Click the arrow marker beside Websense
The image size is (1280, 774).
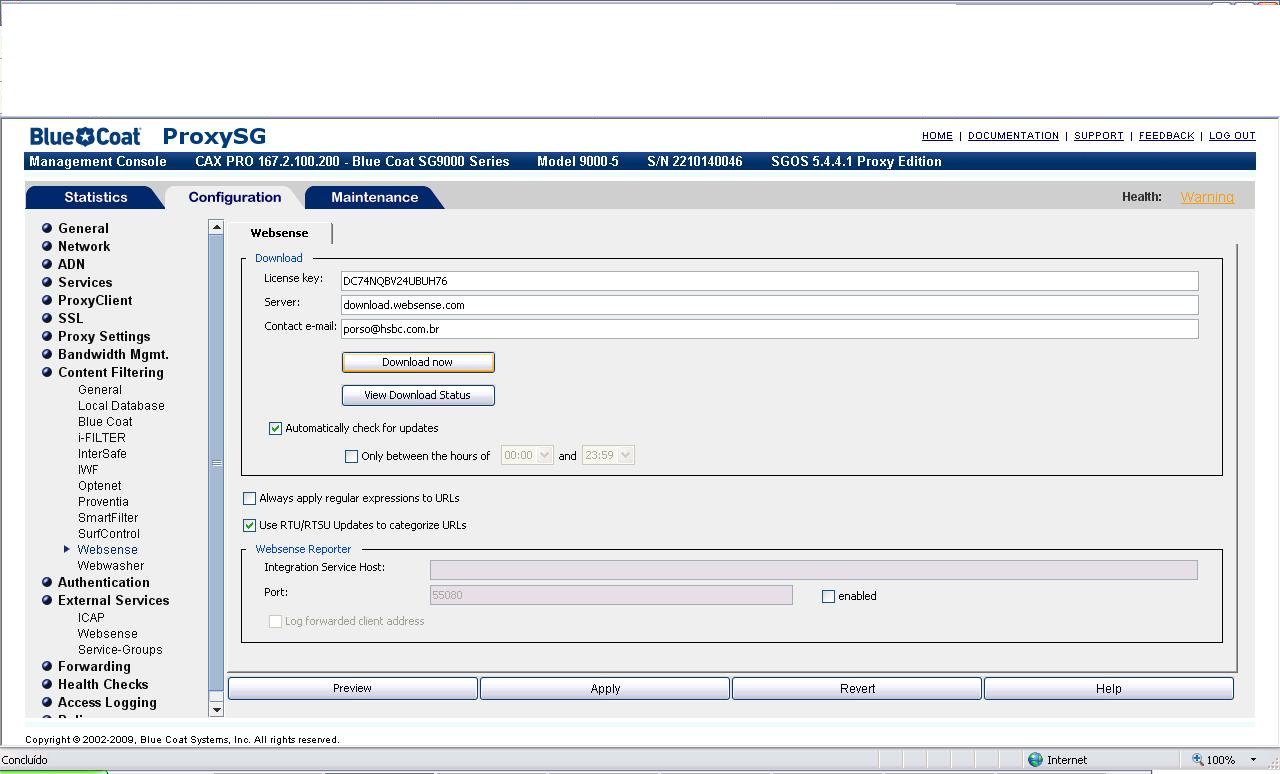tap(67, 549)
